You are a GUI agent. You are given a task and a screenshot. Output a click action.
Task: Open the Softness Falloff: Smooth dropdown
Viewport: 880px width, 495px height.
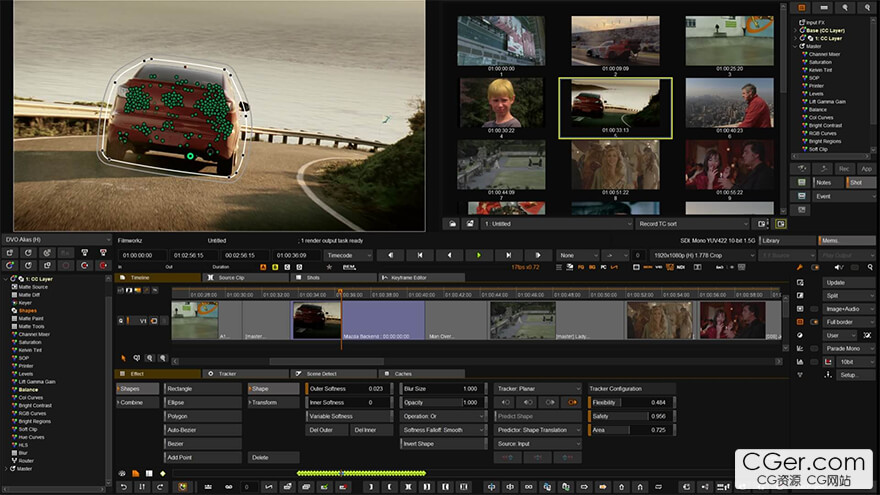tap(442, 430)
